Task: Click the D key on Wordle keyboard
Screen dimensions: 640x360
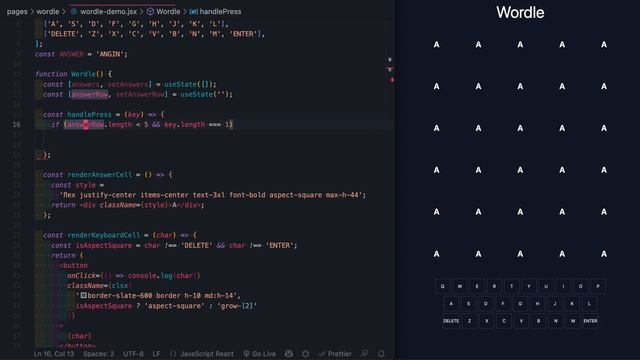Action: (x=486, y=304)
